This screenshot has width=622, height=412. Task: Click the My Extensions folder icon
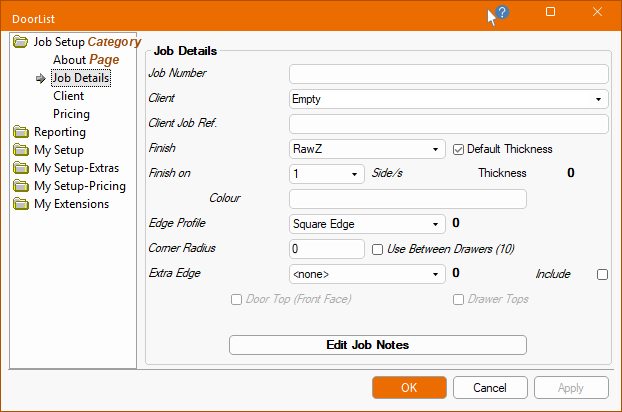click(x=21, y=204)
